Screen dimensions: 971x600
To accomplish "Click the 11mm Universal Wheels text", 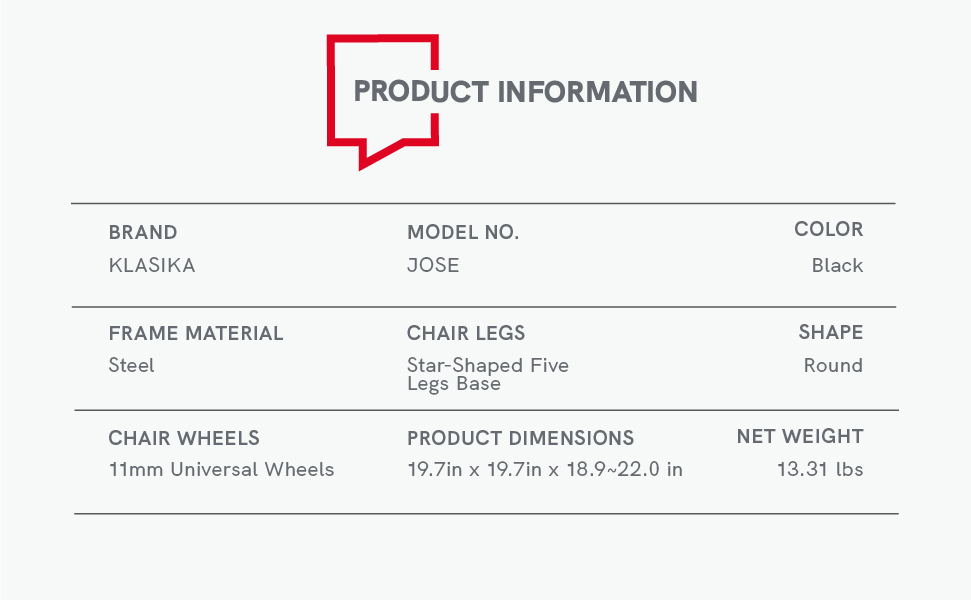I will click(x=221, y=470).
